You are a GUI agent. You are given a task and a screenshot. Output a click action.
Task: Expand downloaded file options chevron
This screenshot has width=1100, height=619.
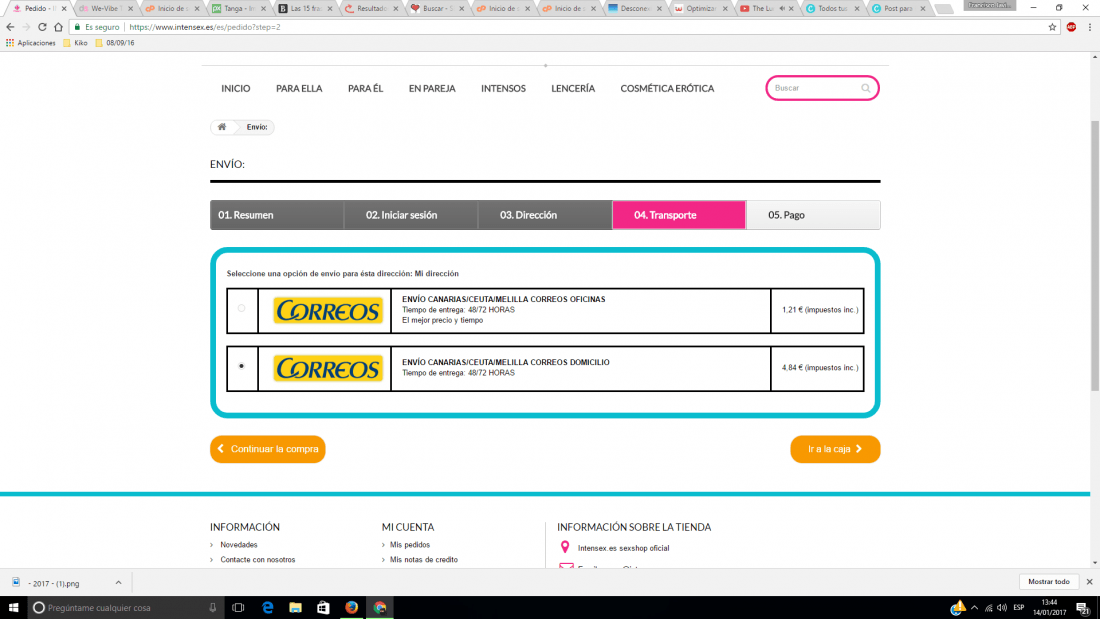(119, 583)
